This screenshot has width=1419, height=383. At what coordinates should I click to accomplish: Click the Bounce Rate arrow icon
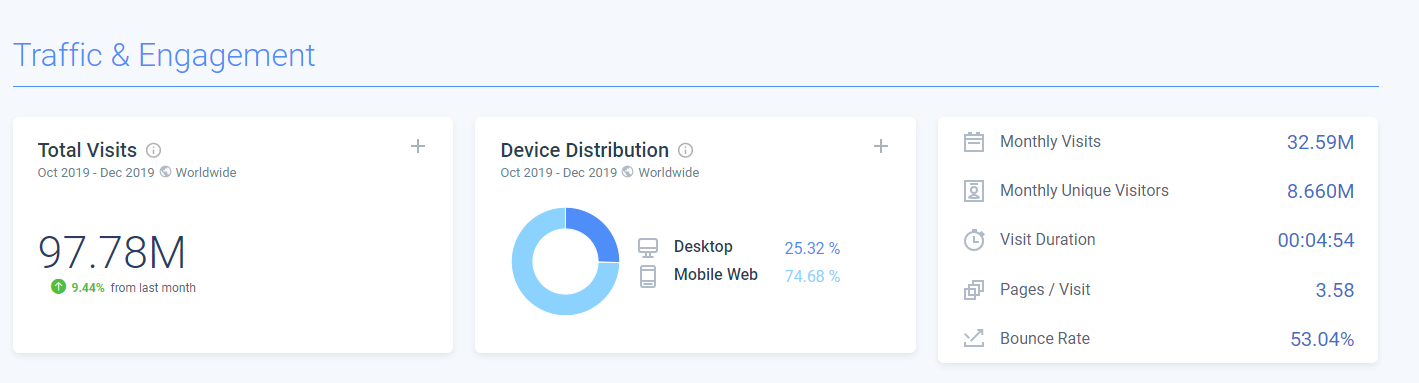tap(974, 339)
